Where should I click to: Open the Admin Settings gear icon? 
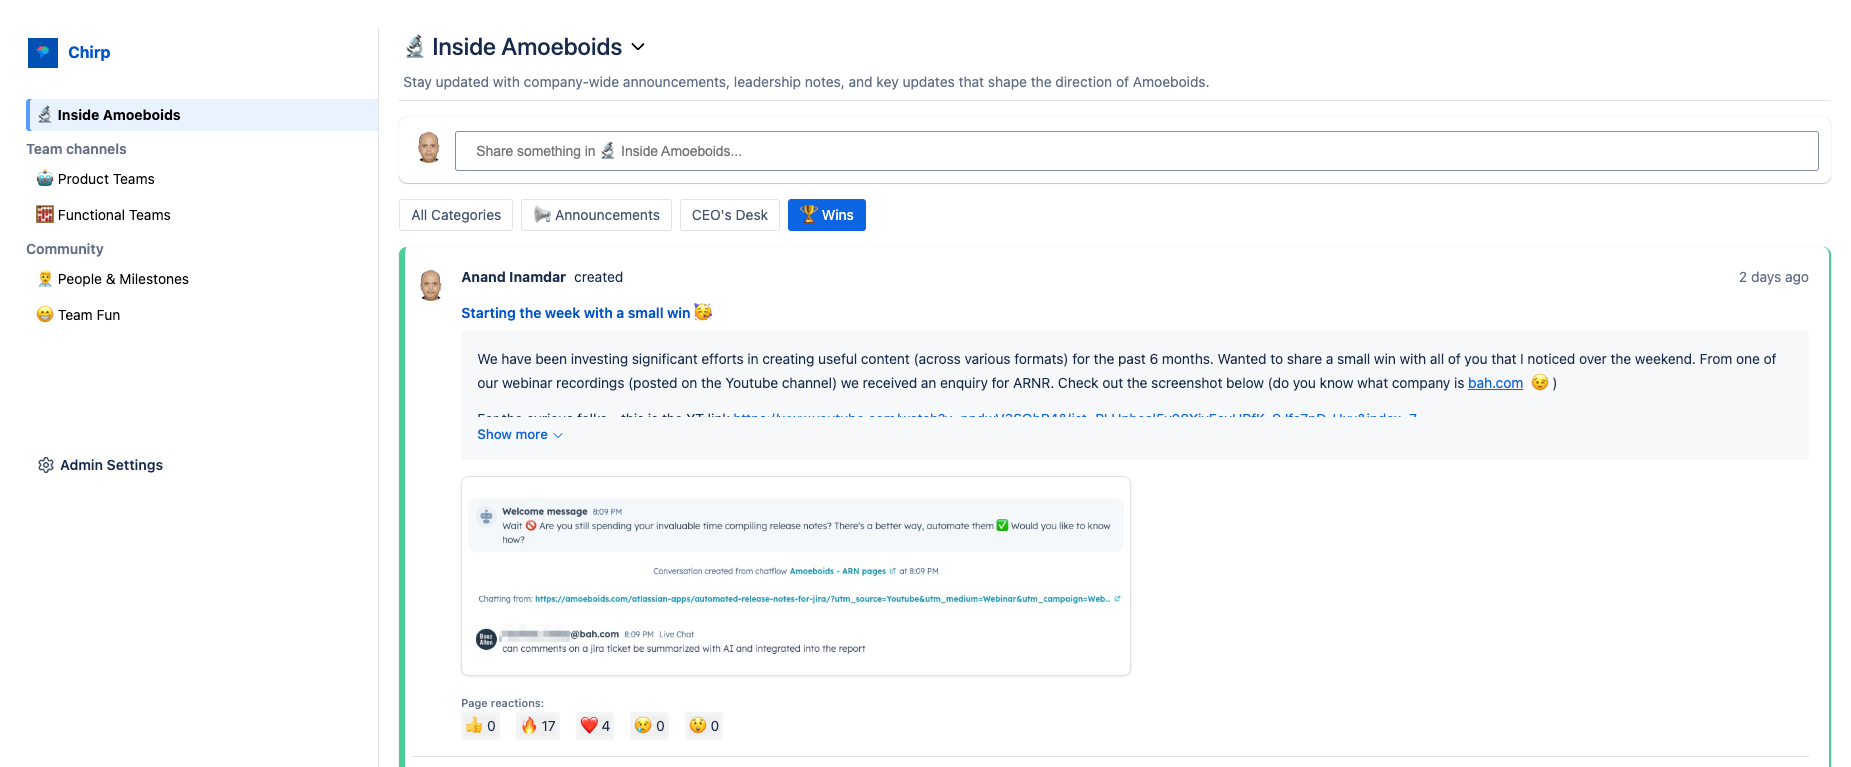(x=46, y=465)
